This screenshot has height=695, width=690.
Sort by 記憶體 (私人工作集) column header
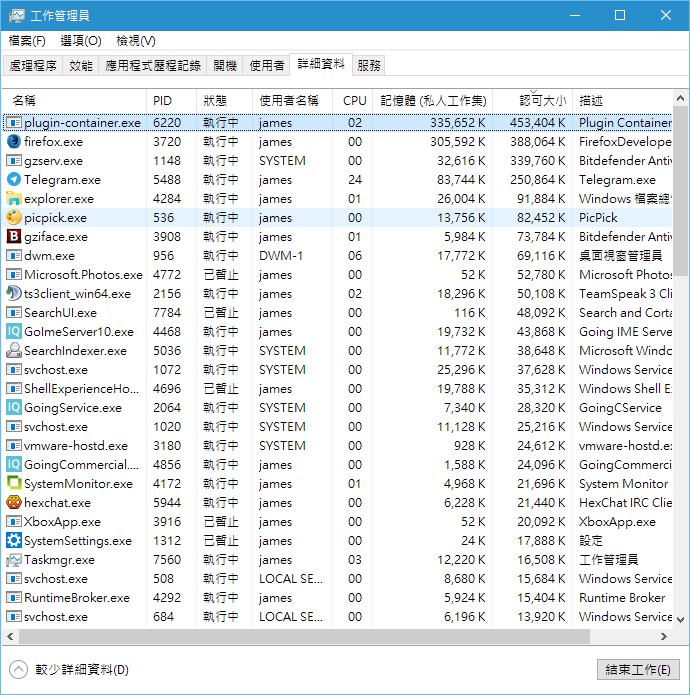point(433,101)
